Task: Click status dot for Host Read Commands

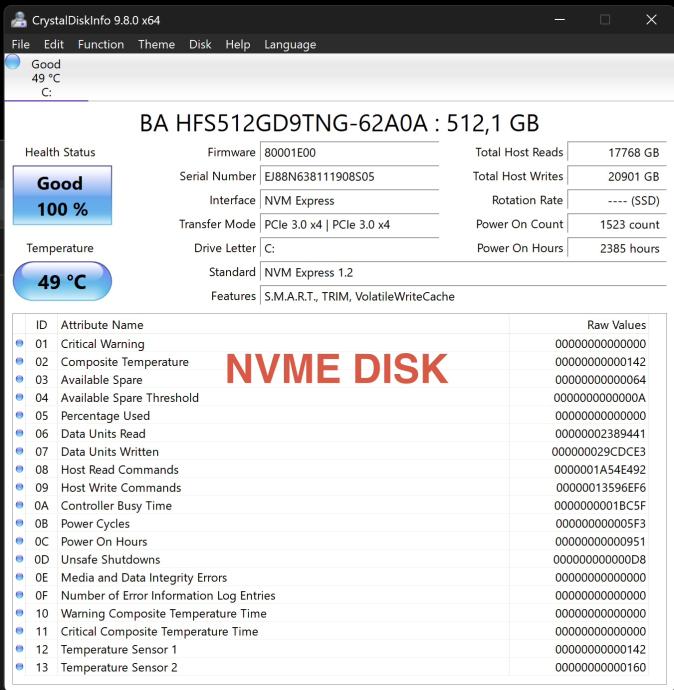Action: 19,469
